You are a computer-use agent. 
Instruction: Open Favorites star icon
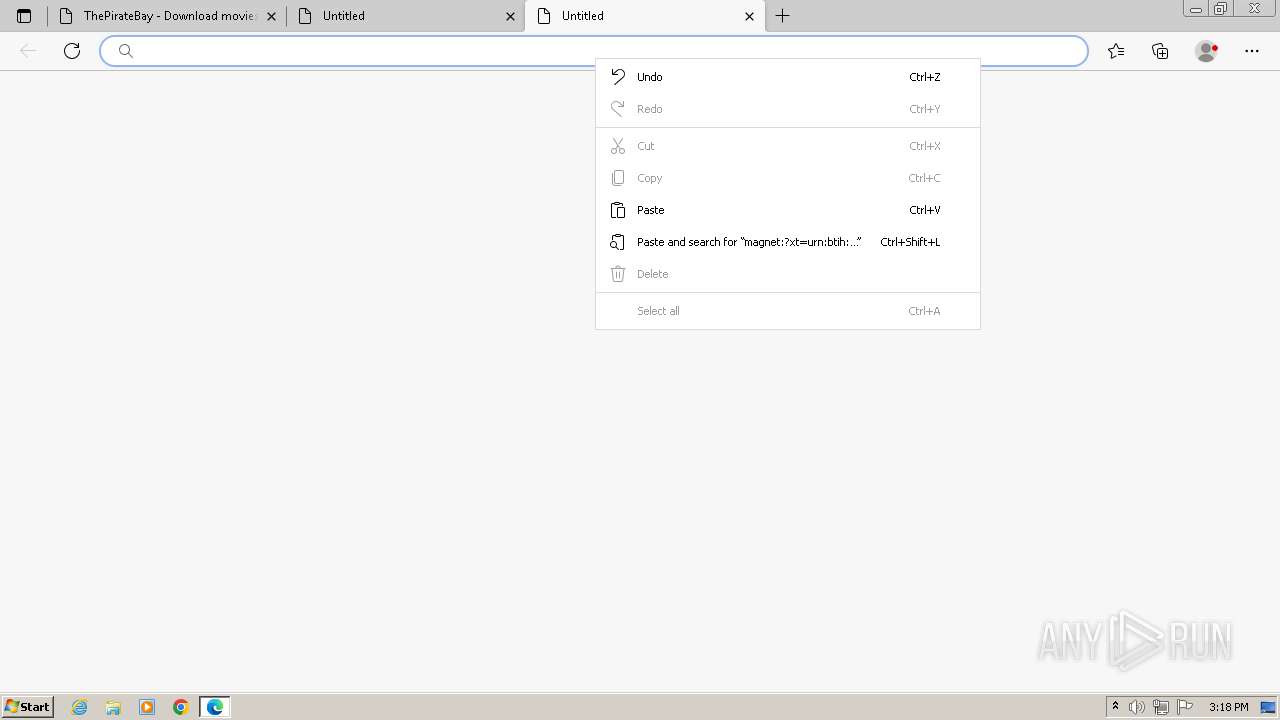coord(1116,51)
